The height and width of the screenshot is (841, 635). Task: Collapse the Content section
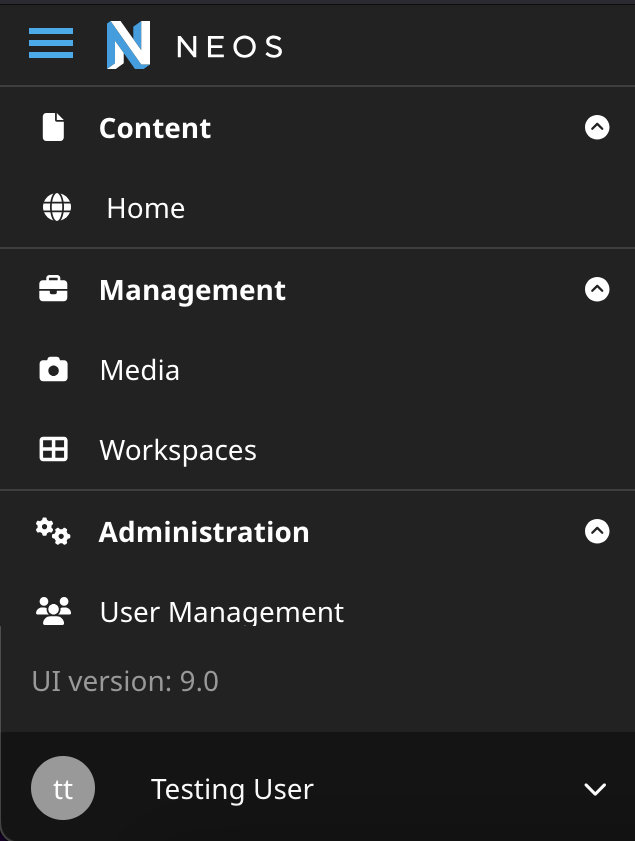pos(597,127)
